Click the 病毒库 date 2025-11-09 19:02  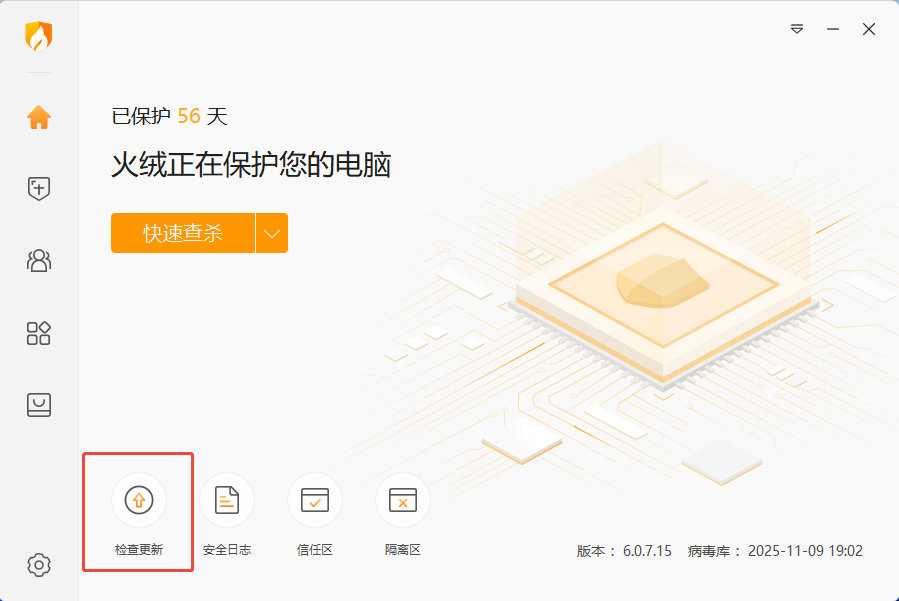tap(805, 551)
